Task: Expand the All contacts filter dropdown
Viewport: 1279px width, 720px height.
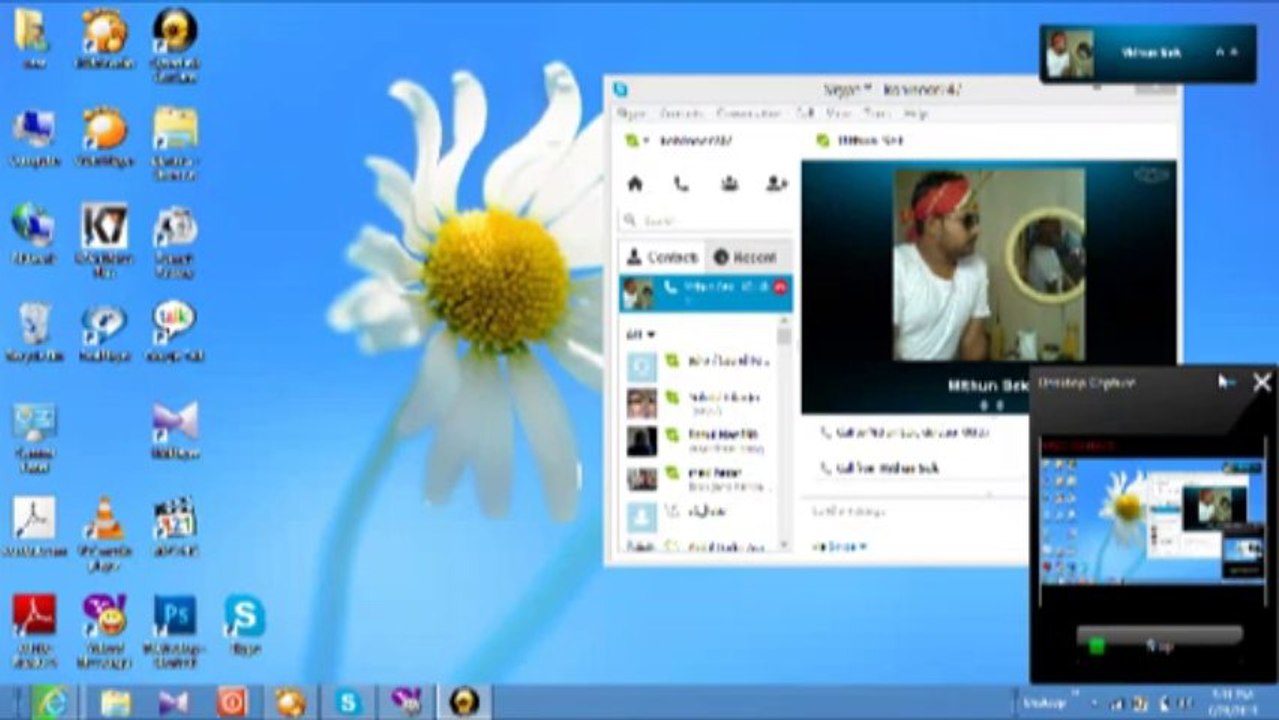Action: pos(640,334)
